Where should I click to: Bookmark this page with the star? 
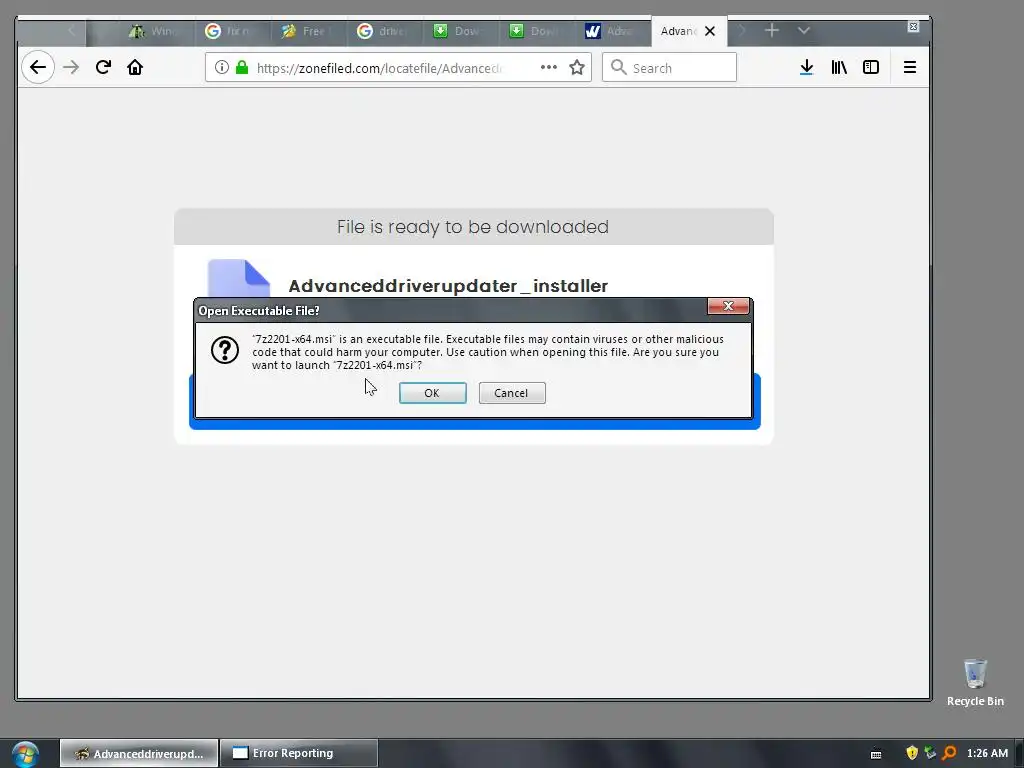tap(577, 67)
